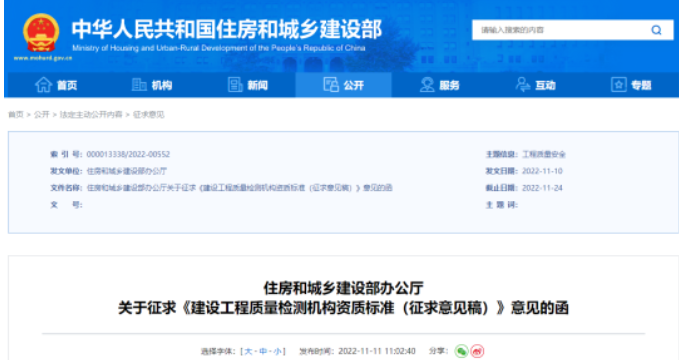Viewport: 679px width, 360px height.
Task: Click the national emblem logo
Action: 41,33
